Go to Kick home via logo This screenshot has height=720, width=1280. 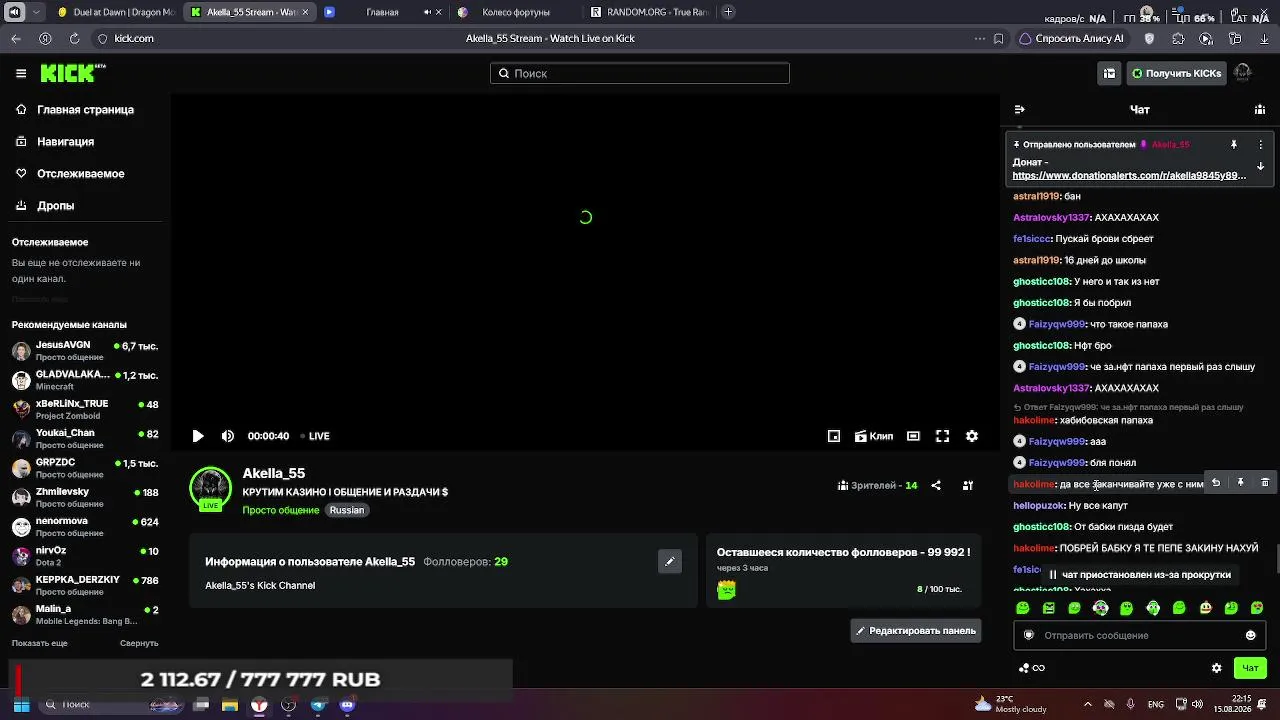point(73,73)
